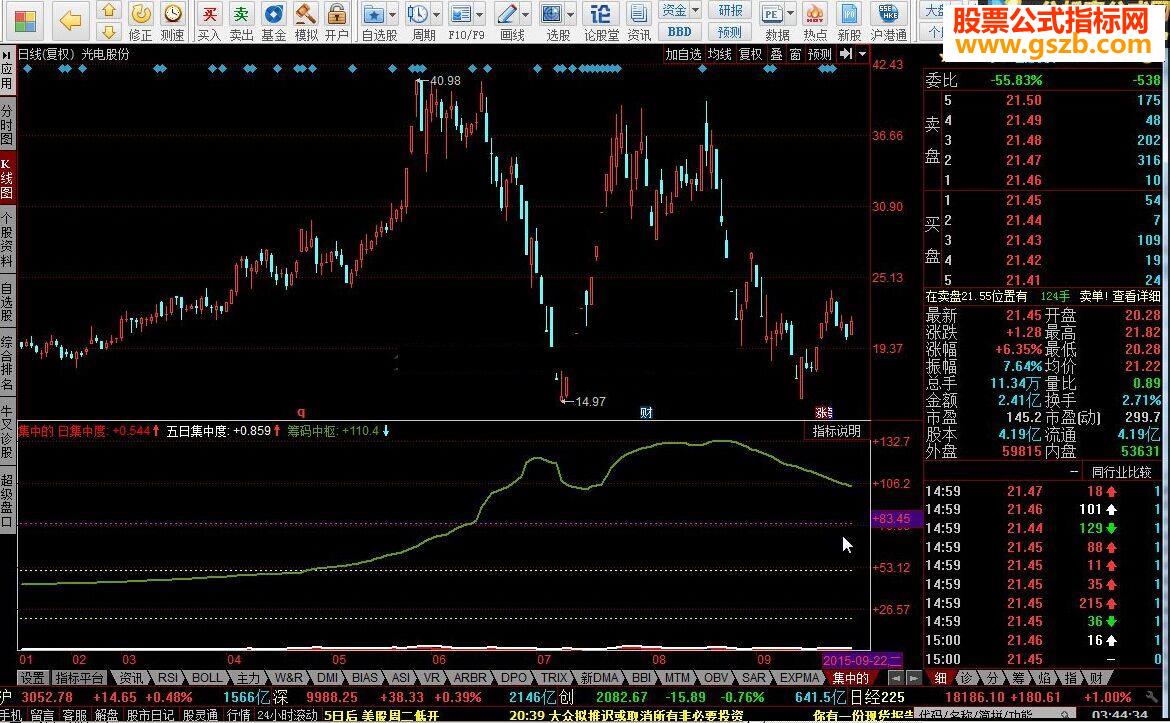
Task: Open the 资讯 news icon
Action: click(639, 22)
